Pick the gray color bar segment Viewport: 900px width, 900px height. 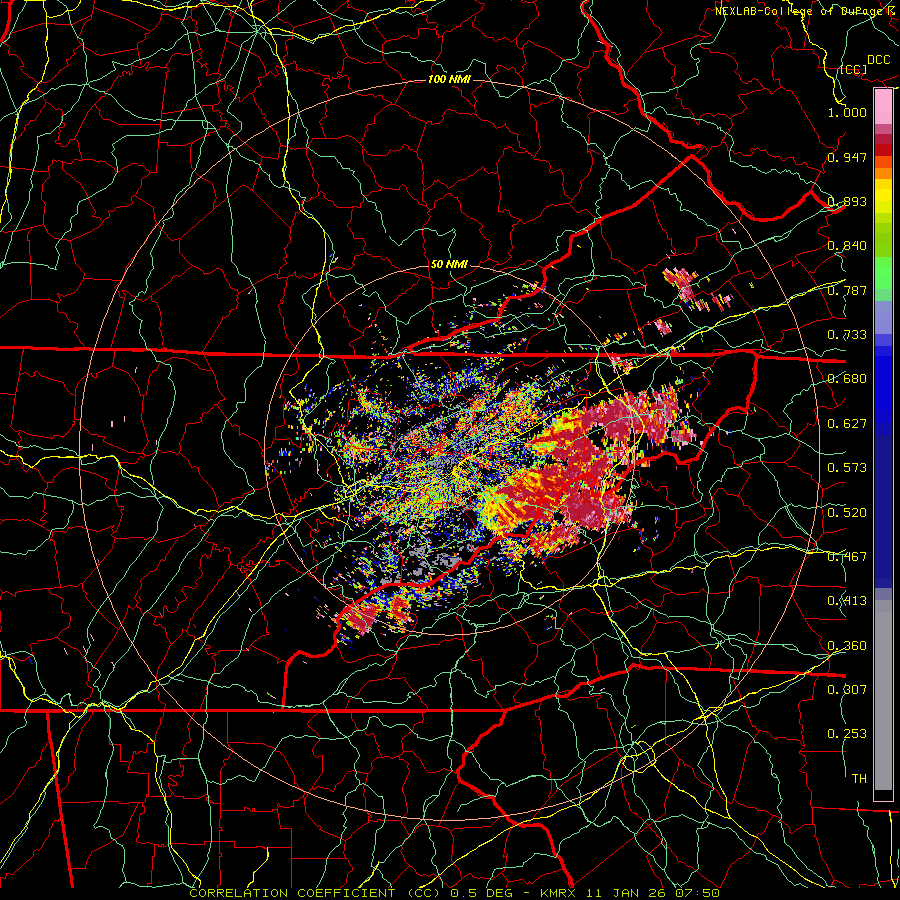[883, 695]
